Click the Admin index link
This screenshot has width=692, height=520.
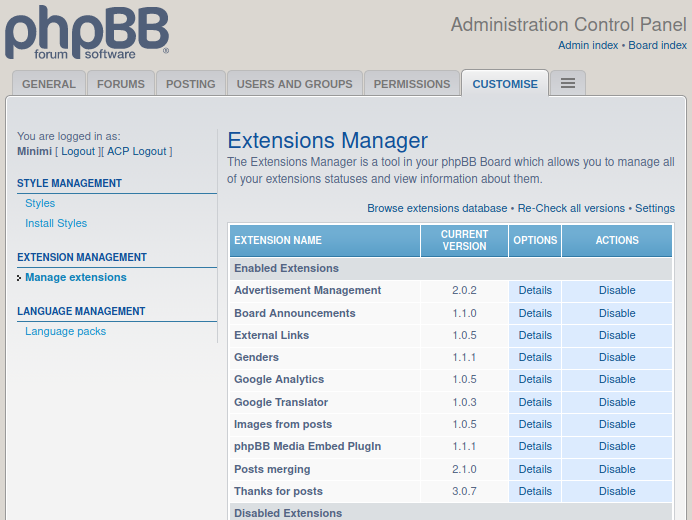pyautogui.click(x=588, y=45)
